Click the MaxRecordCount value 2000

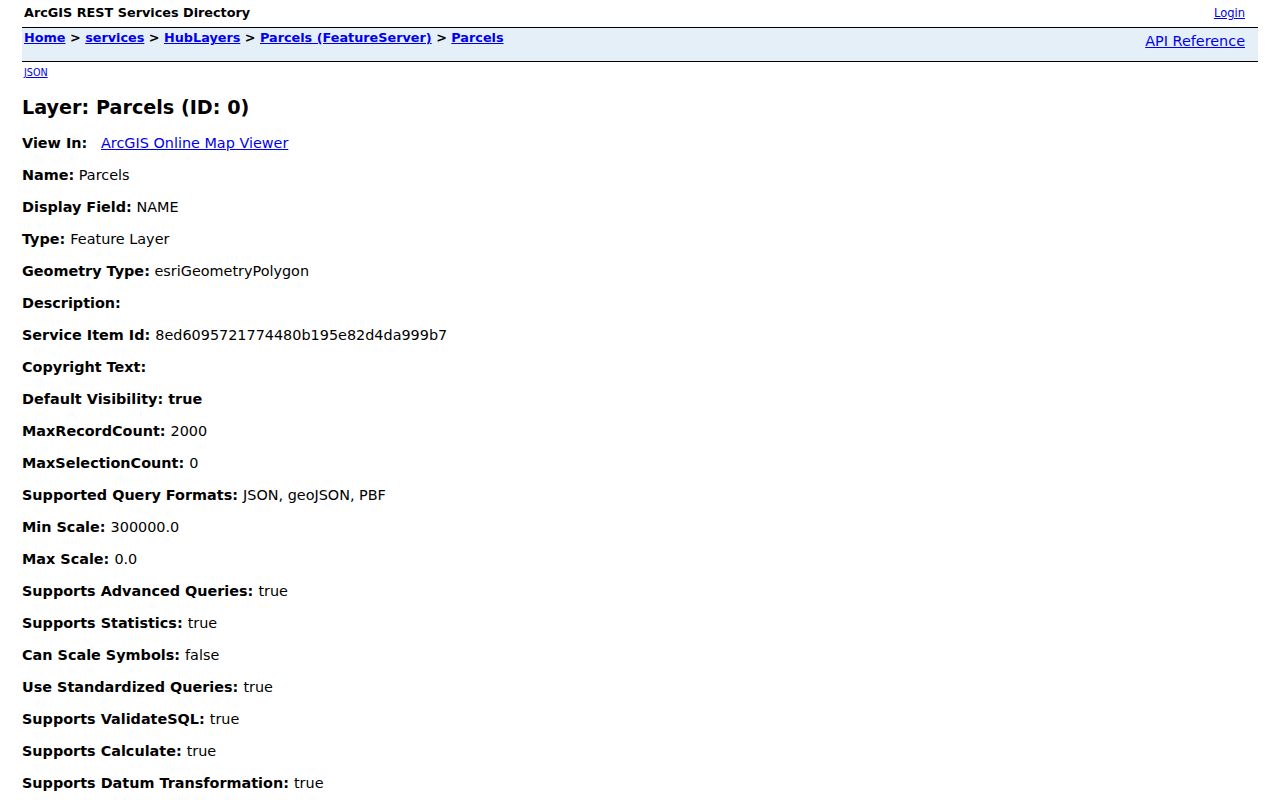(189, 431)
